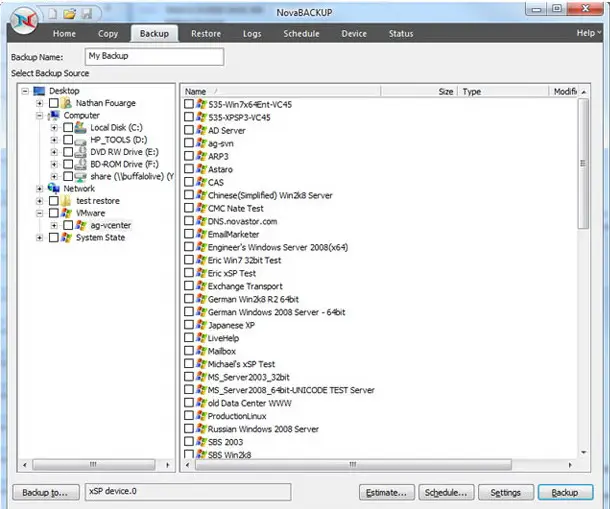Expand the System State node

39,237
